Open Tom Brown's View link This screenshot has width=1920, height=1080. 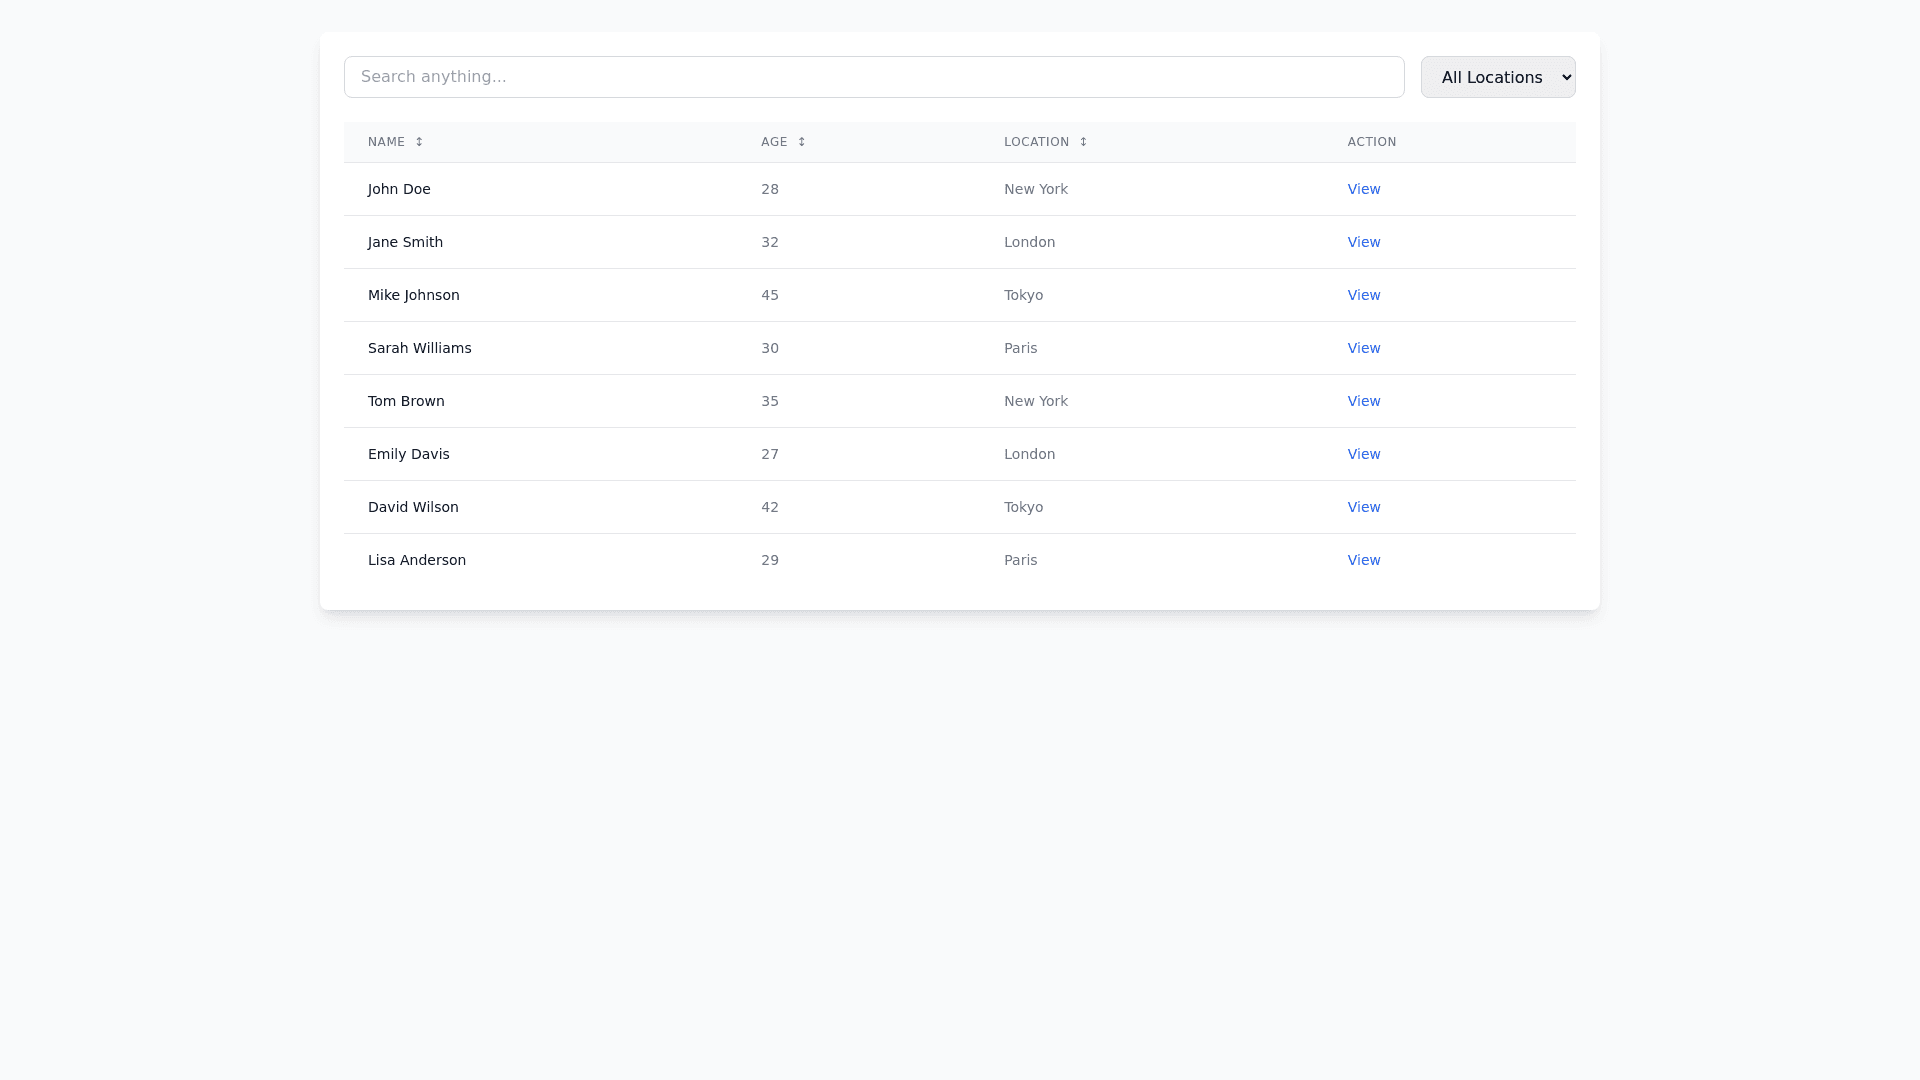point(1363,401)
